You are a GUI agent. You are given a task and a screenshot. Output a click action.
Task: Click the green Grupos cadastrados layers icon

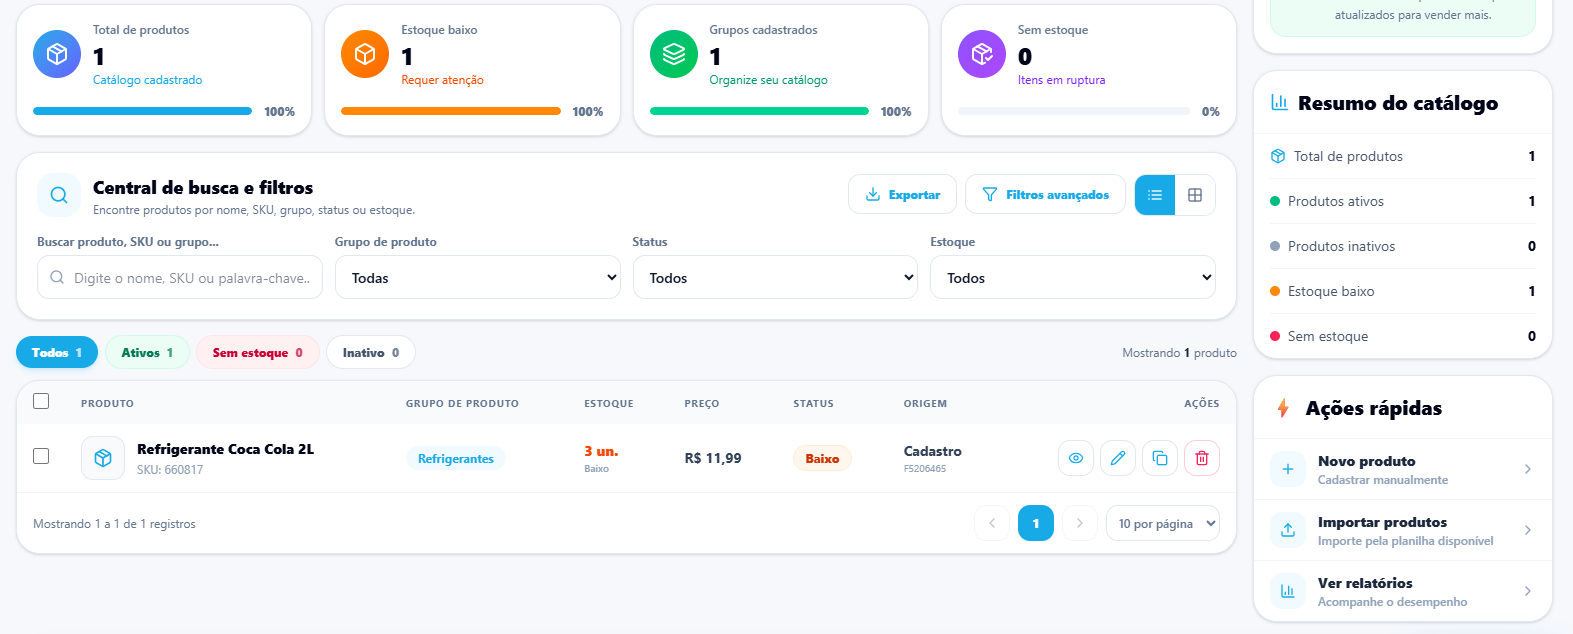[674, 54]
